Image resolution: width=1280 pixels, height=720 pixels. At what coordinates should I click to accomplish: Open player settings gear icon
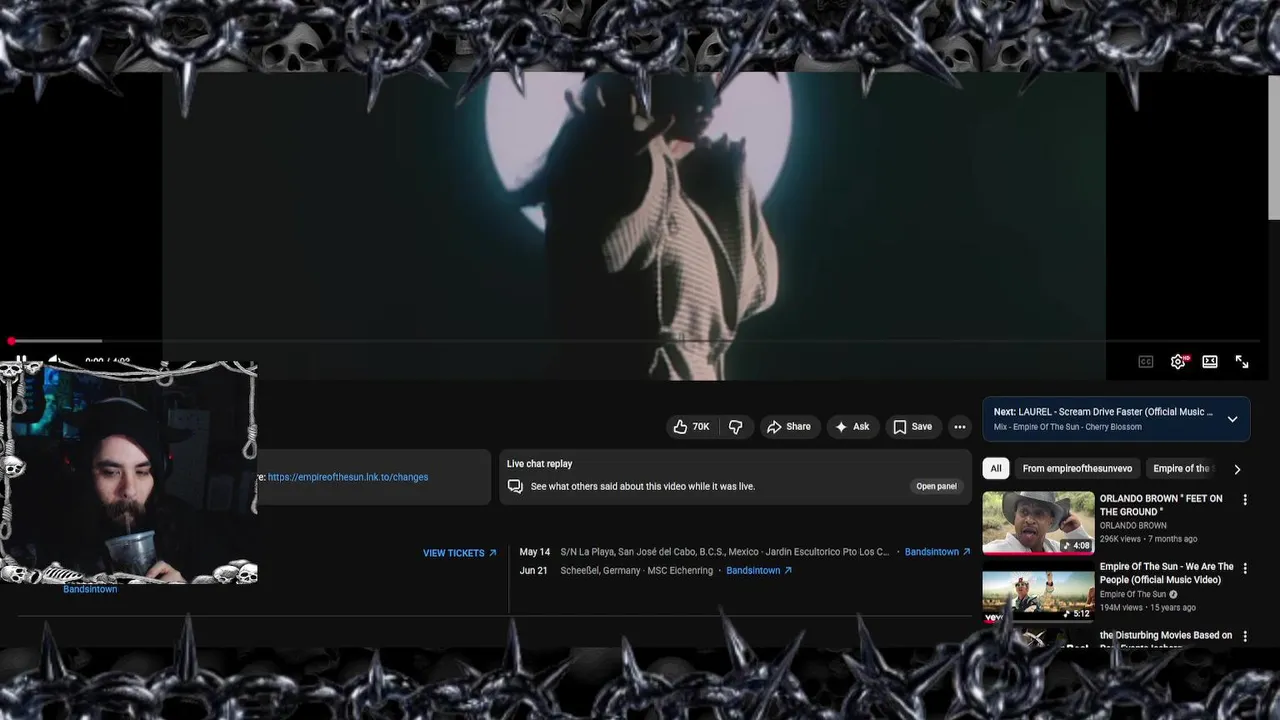(1178, 362)
